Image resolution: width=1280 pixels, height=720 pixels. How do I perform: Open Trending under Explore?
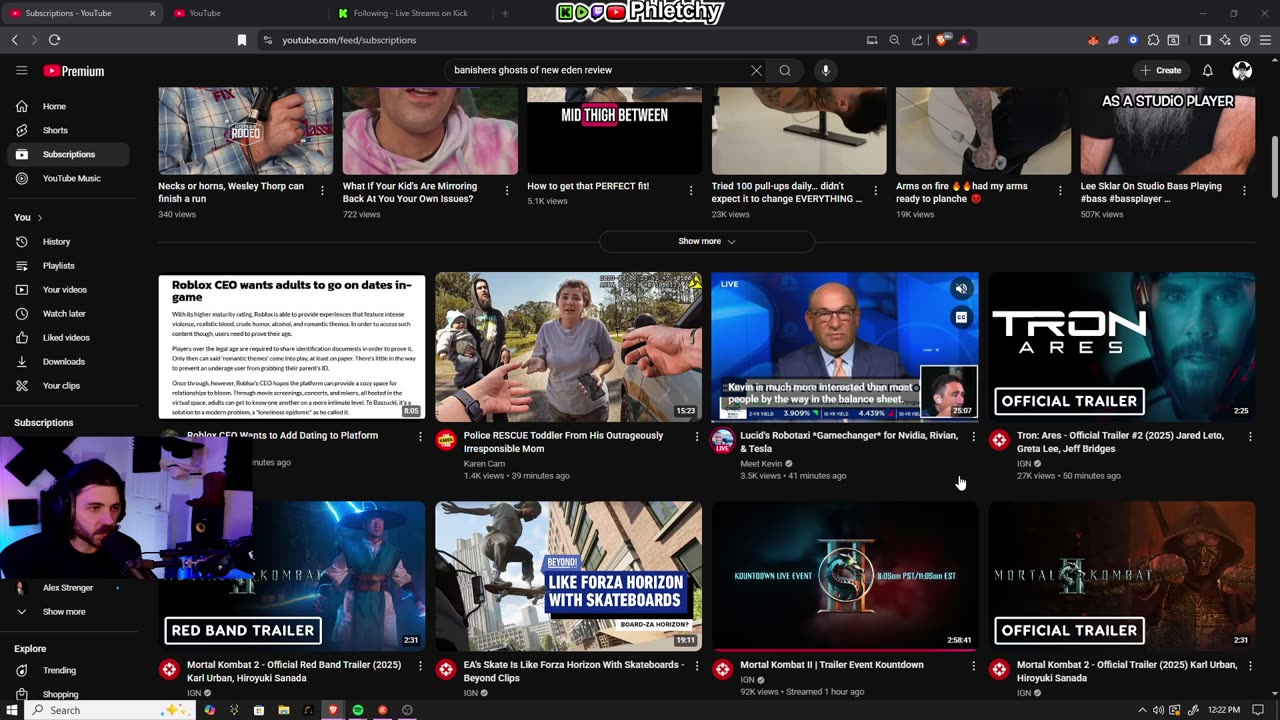pyautogui.click(x=68, y=670)
